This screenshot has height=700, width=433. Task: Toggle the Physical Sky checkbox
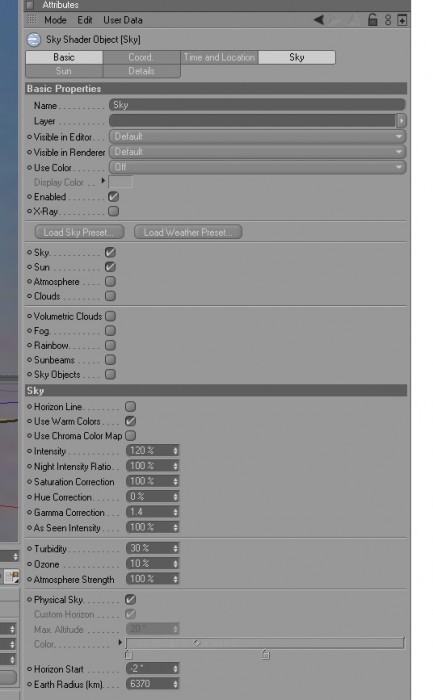[x=130, y=599]
